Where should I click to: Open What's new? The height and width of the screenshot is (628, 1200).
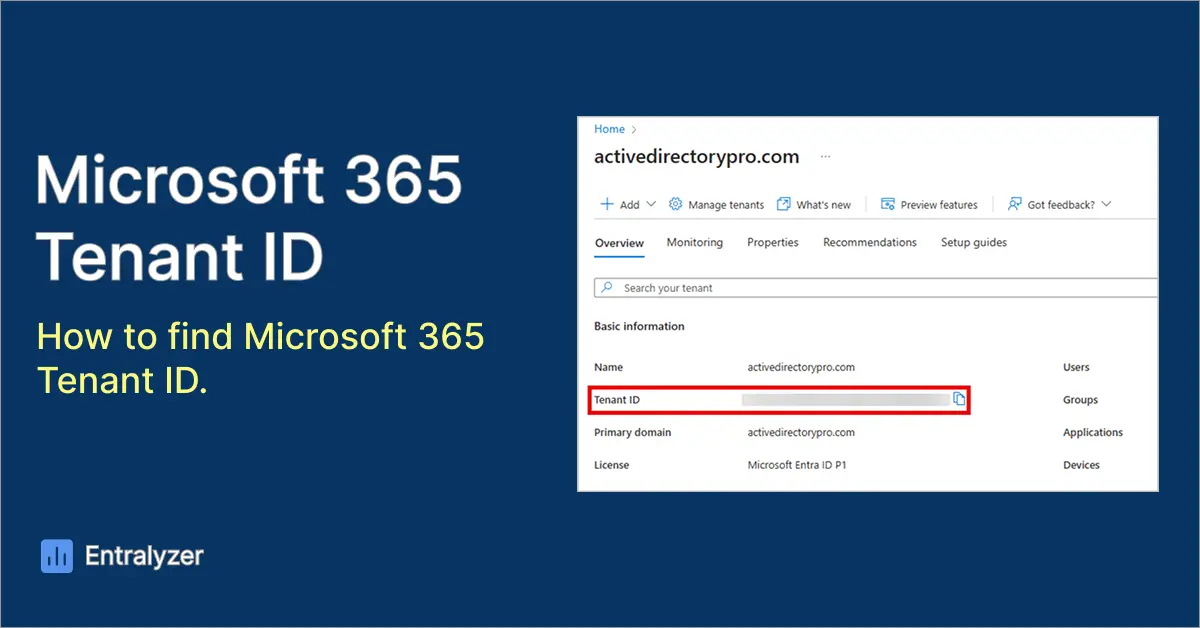pyautogui.click(x=823, y=205)
